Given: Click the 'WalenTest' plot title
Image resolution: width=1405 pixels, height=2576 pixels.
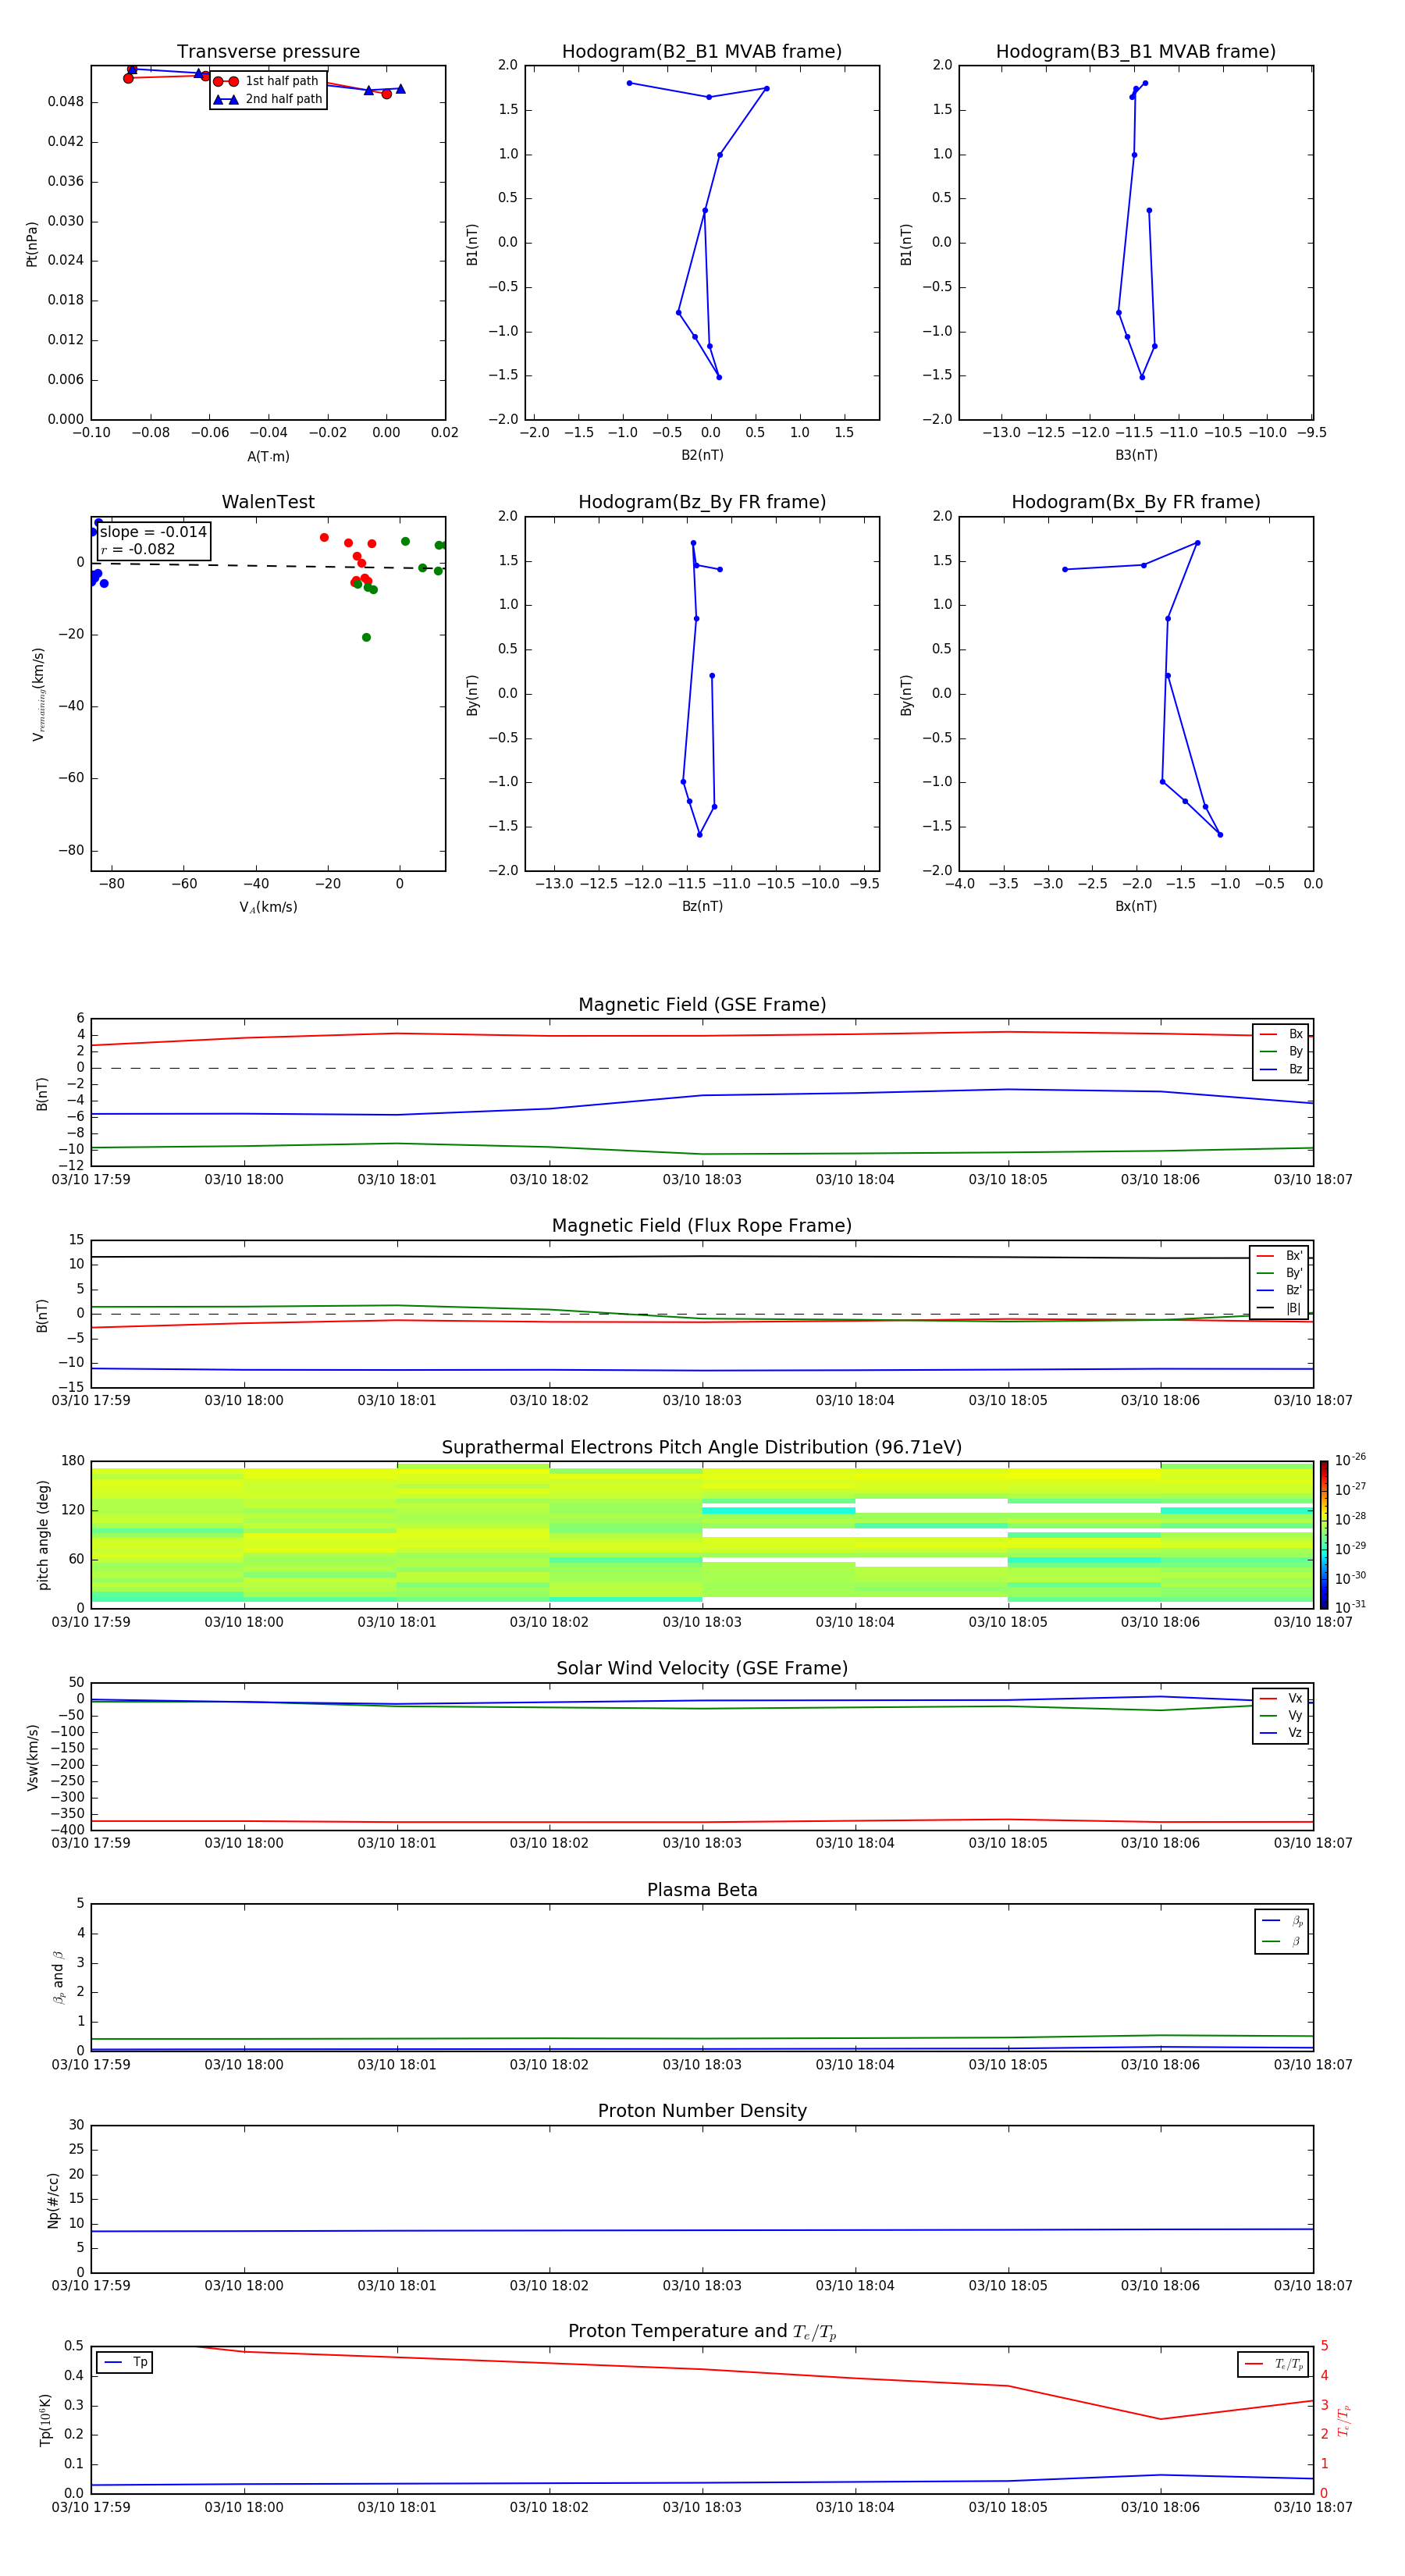Looking at the screenshot, I should coord(268,502).
